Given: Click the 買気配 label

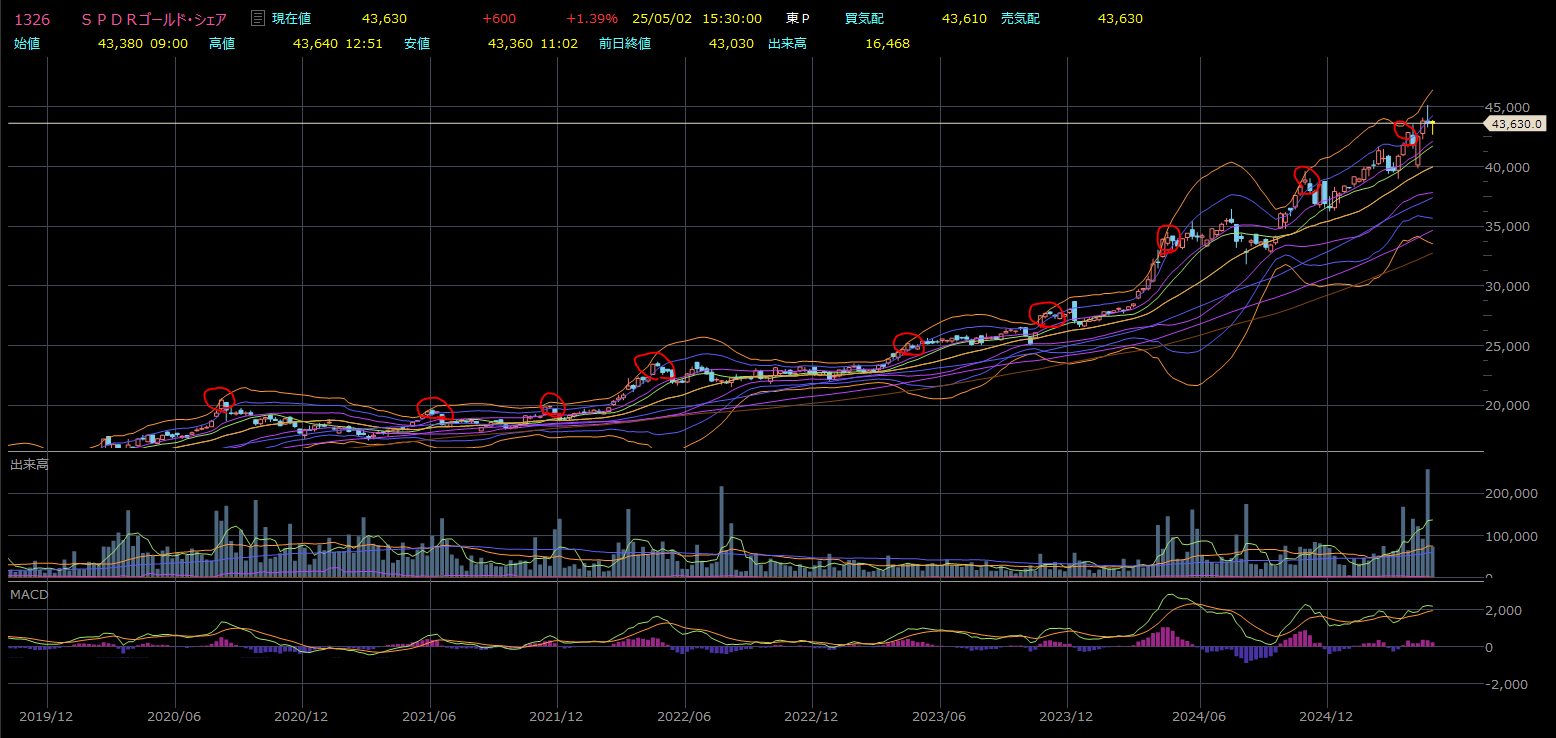Looking at the screenshot, I should click(x=865, y=19).
